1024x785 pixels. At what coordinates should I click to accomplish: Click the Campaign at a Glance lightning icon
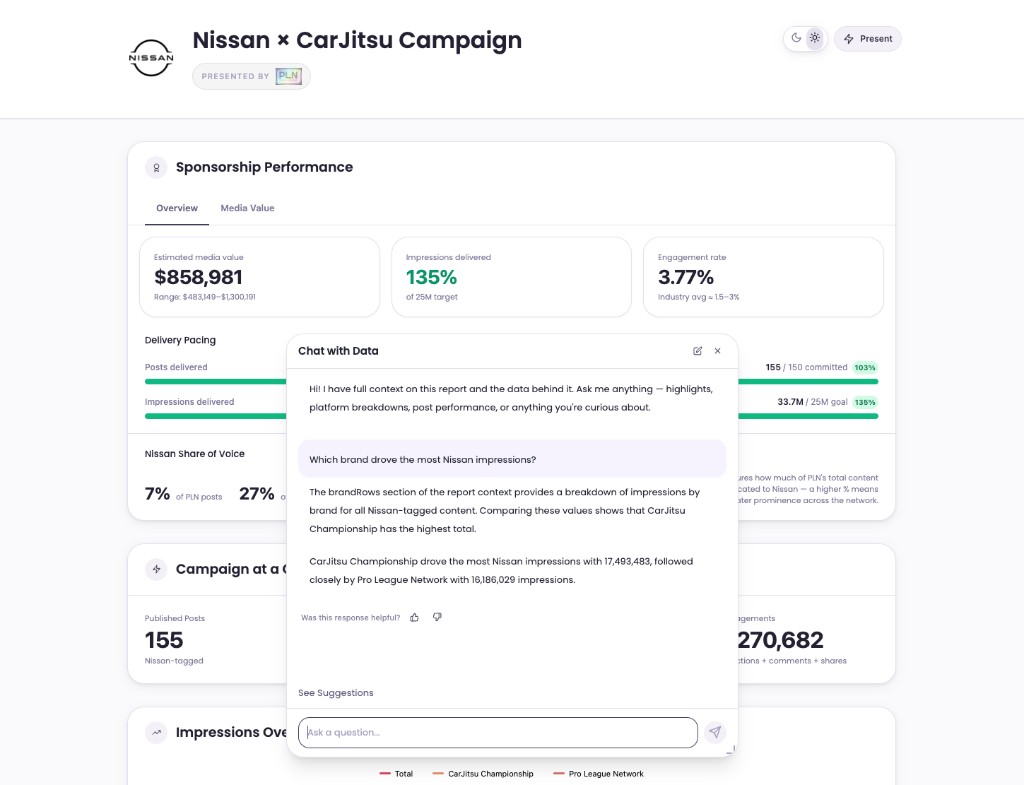(156, 569)
